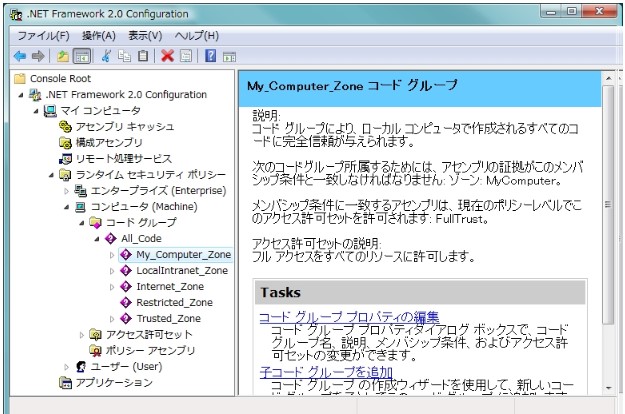Click the マイ コンピュータ monitor icon
The image size is (625, 414).
click(x=50, y=110)
